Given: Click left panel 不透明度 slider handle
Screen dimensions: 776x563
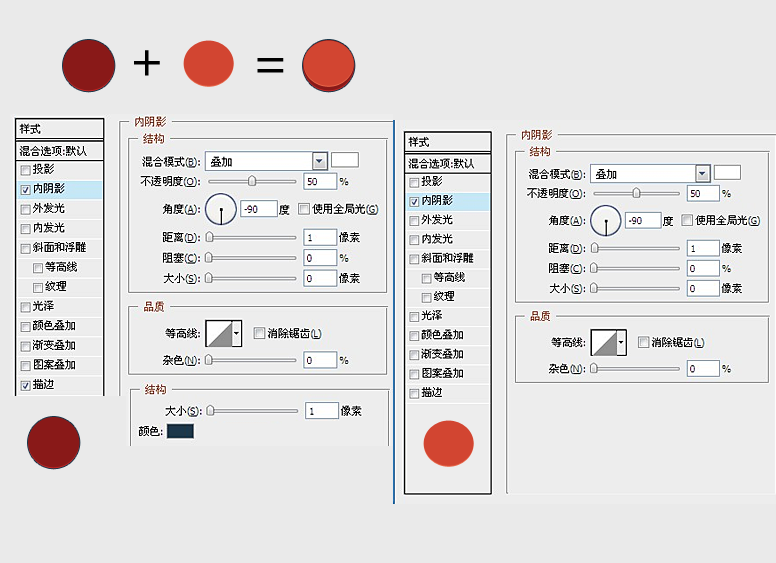Looking at the screenshot, I should (x=252, y=181).
